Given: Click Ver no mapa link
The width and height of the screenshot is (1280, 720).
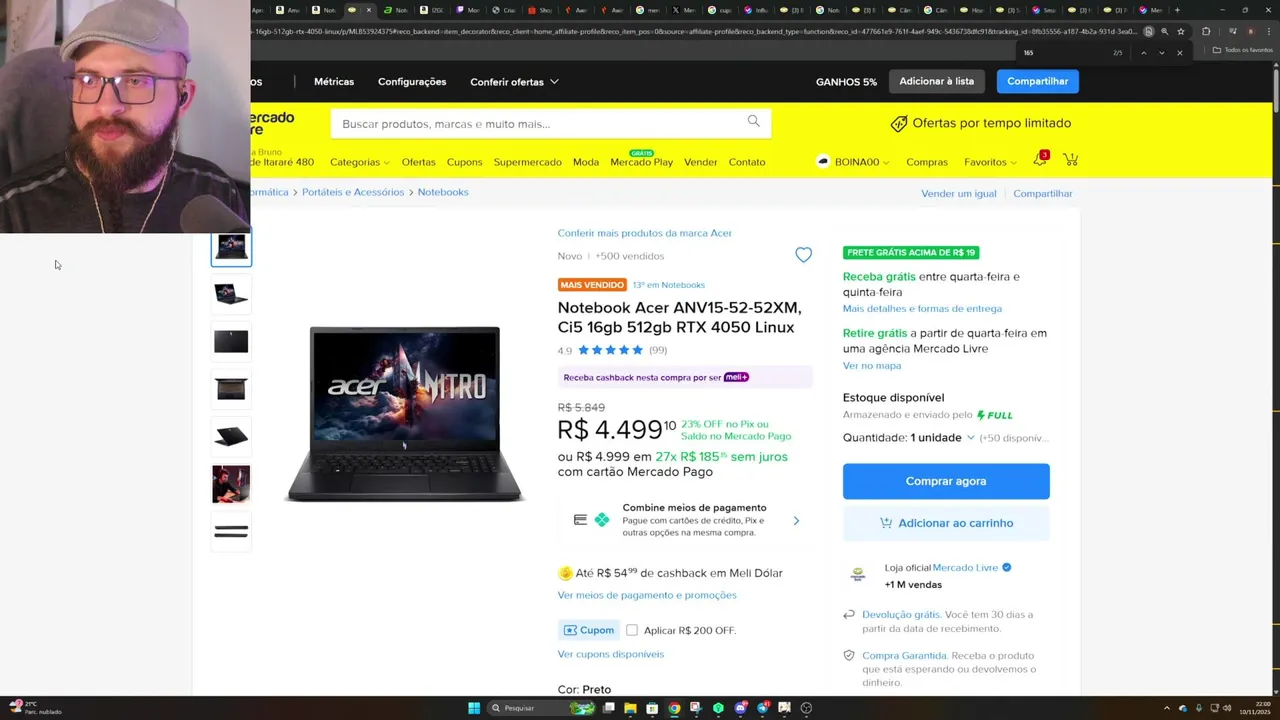Looking at the screenshot, I should [872, 366].
